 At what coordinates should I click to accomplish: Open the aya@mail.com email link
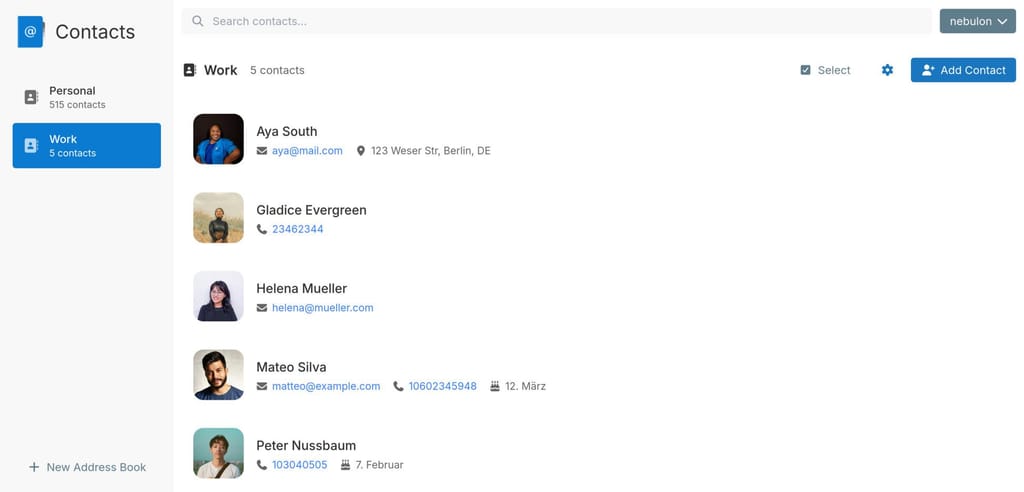pos(308,151)
